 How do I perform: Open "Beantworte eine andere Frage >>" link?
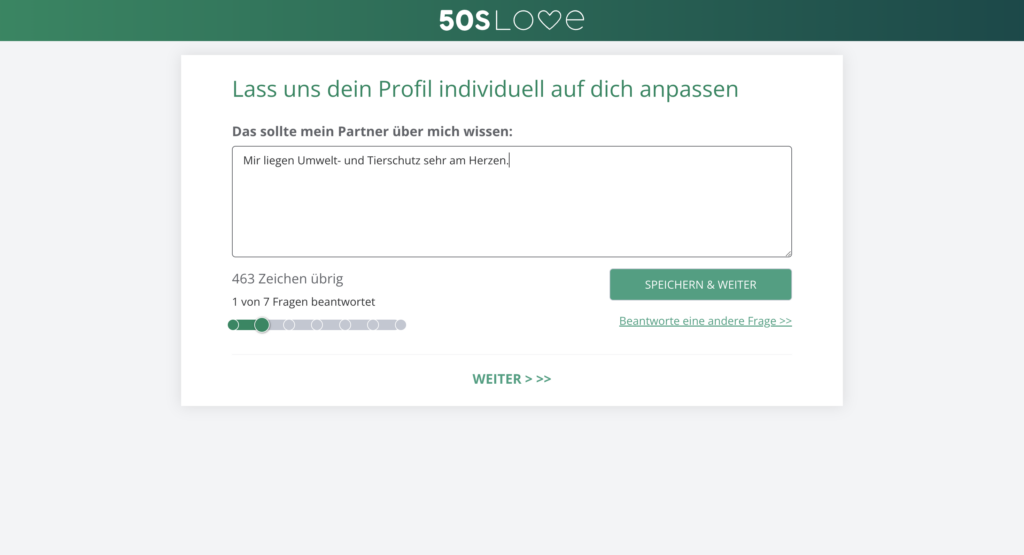click(x=705, y=321)
